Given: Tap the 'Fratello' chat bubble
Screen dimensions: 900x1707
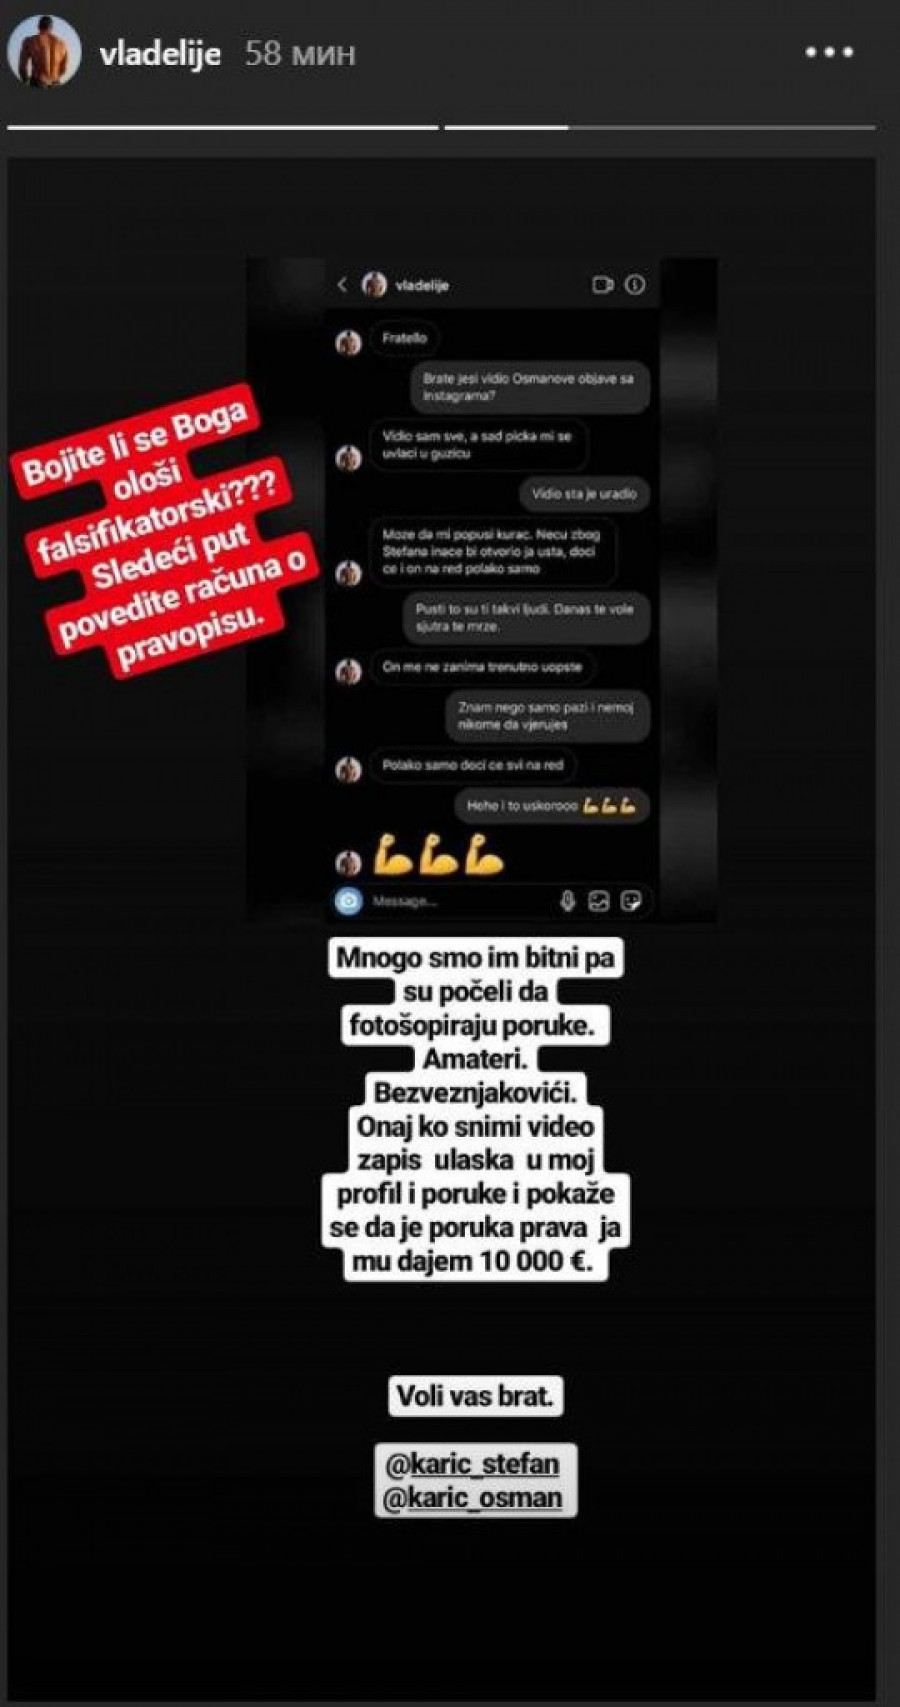Looking at the screenshot, I should click(x=404, y=339).
